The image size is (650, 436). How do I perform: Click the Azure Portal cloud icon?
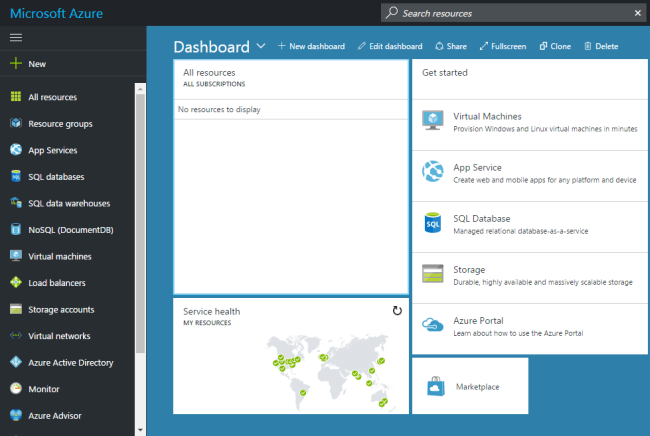(x=432, y=325)
